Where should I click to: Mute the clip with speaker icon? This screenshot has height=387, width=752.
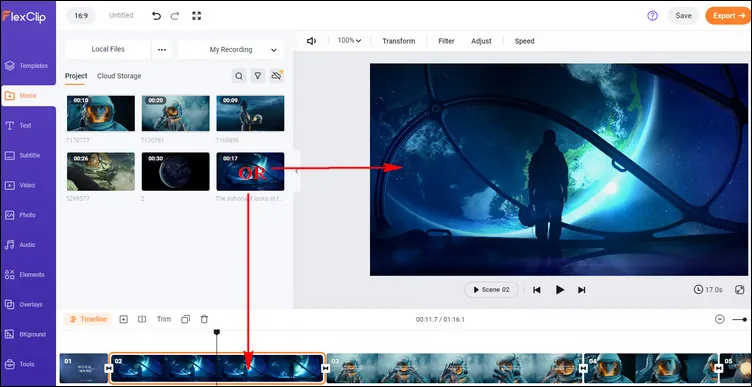pyautogui.click(x=311, y=41)
